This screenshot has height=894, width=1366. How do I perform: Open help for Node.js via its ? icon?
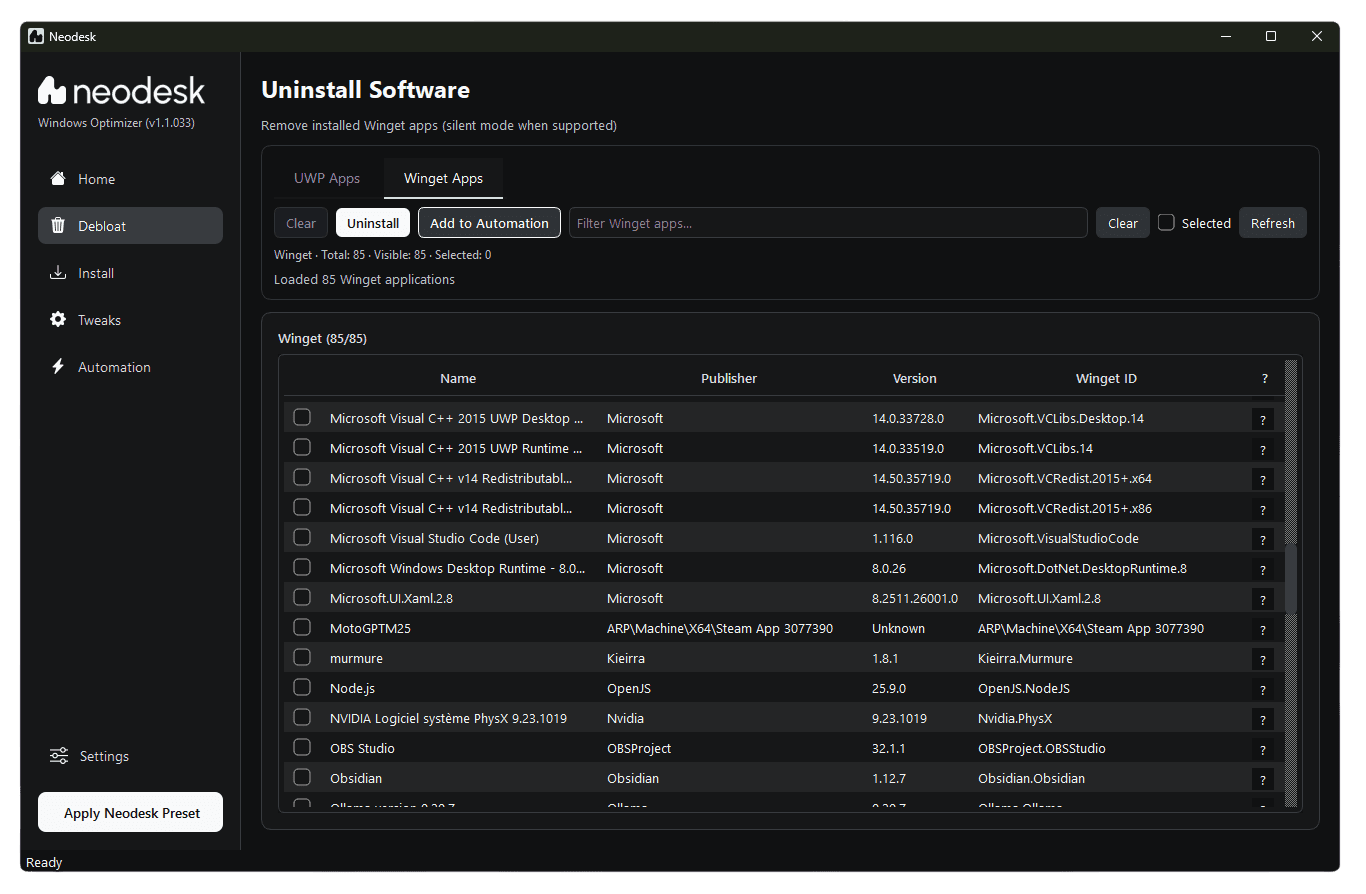click(1262, 689)
